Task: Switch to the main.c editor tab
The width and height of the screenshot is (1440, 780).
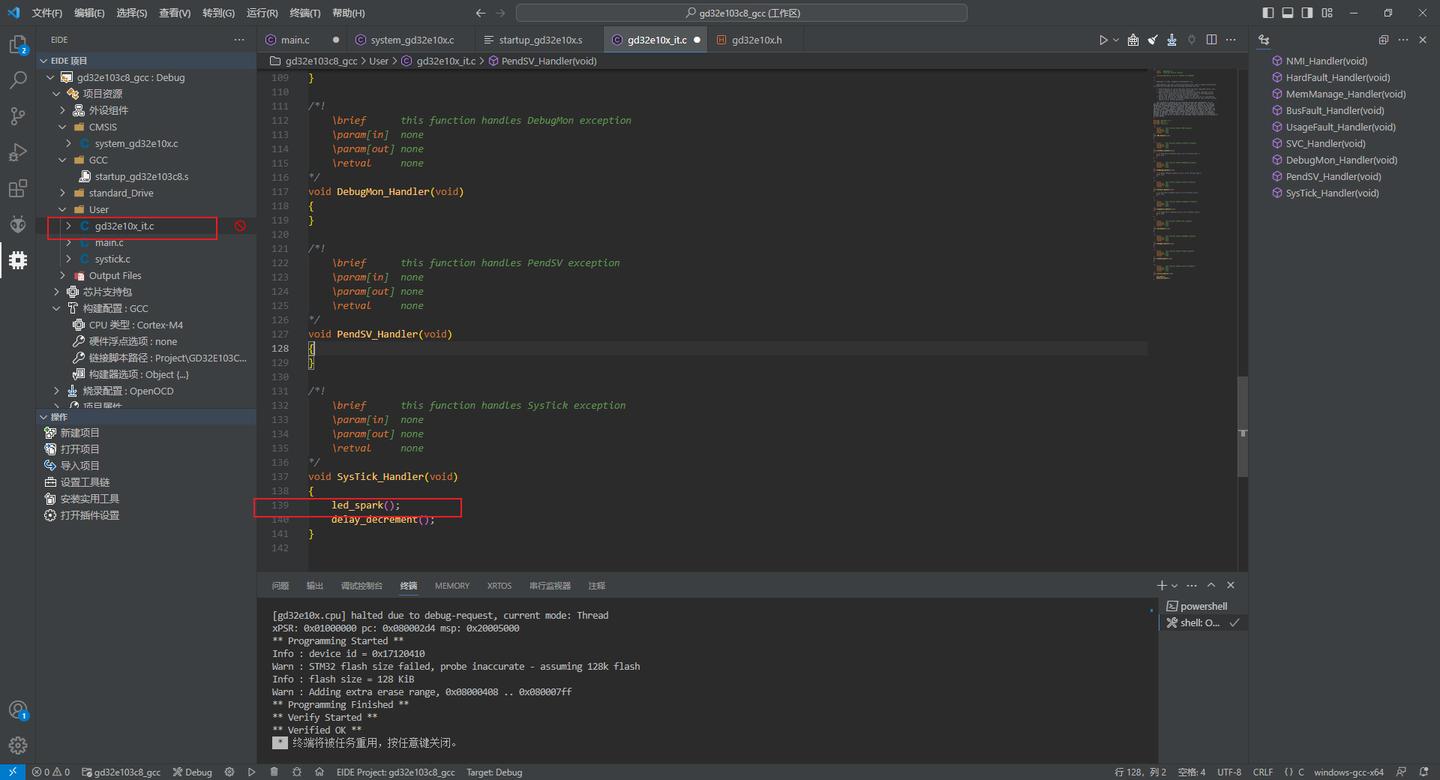Action: pos(296,40)
